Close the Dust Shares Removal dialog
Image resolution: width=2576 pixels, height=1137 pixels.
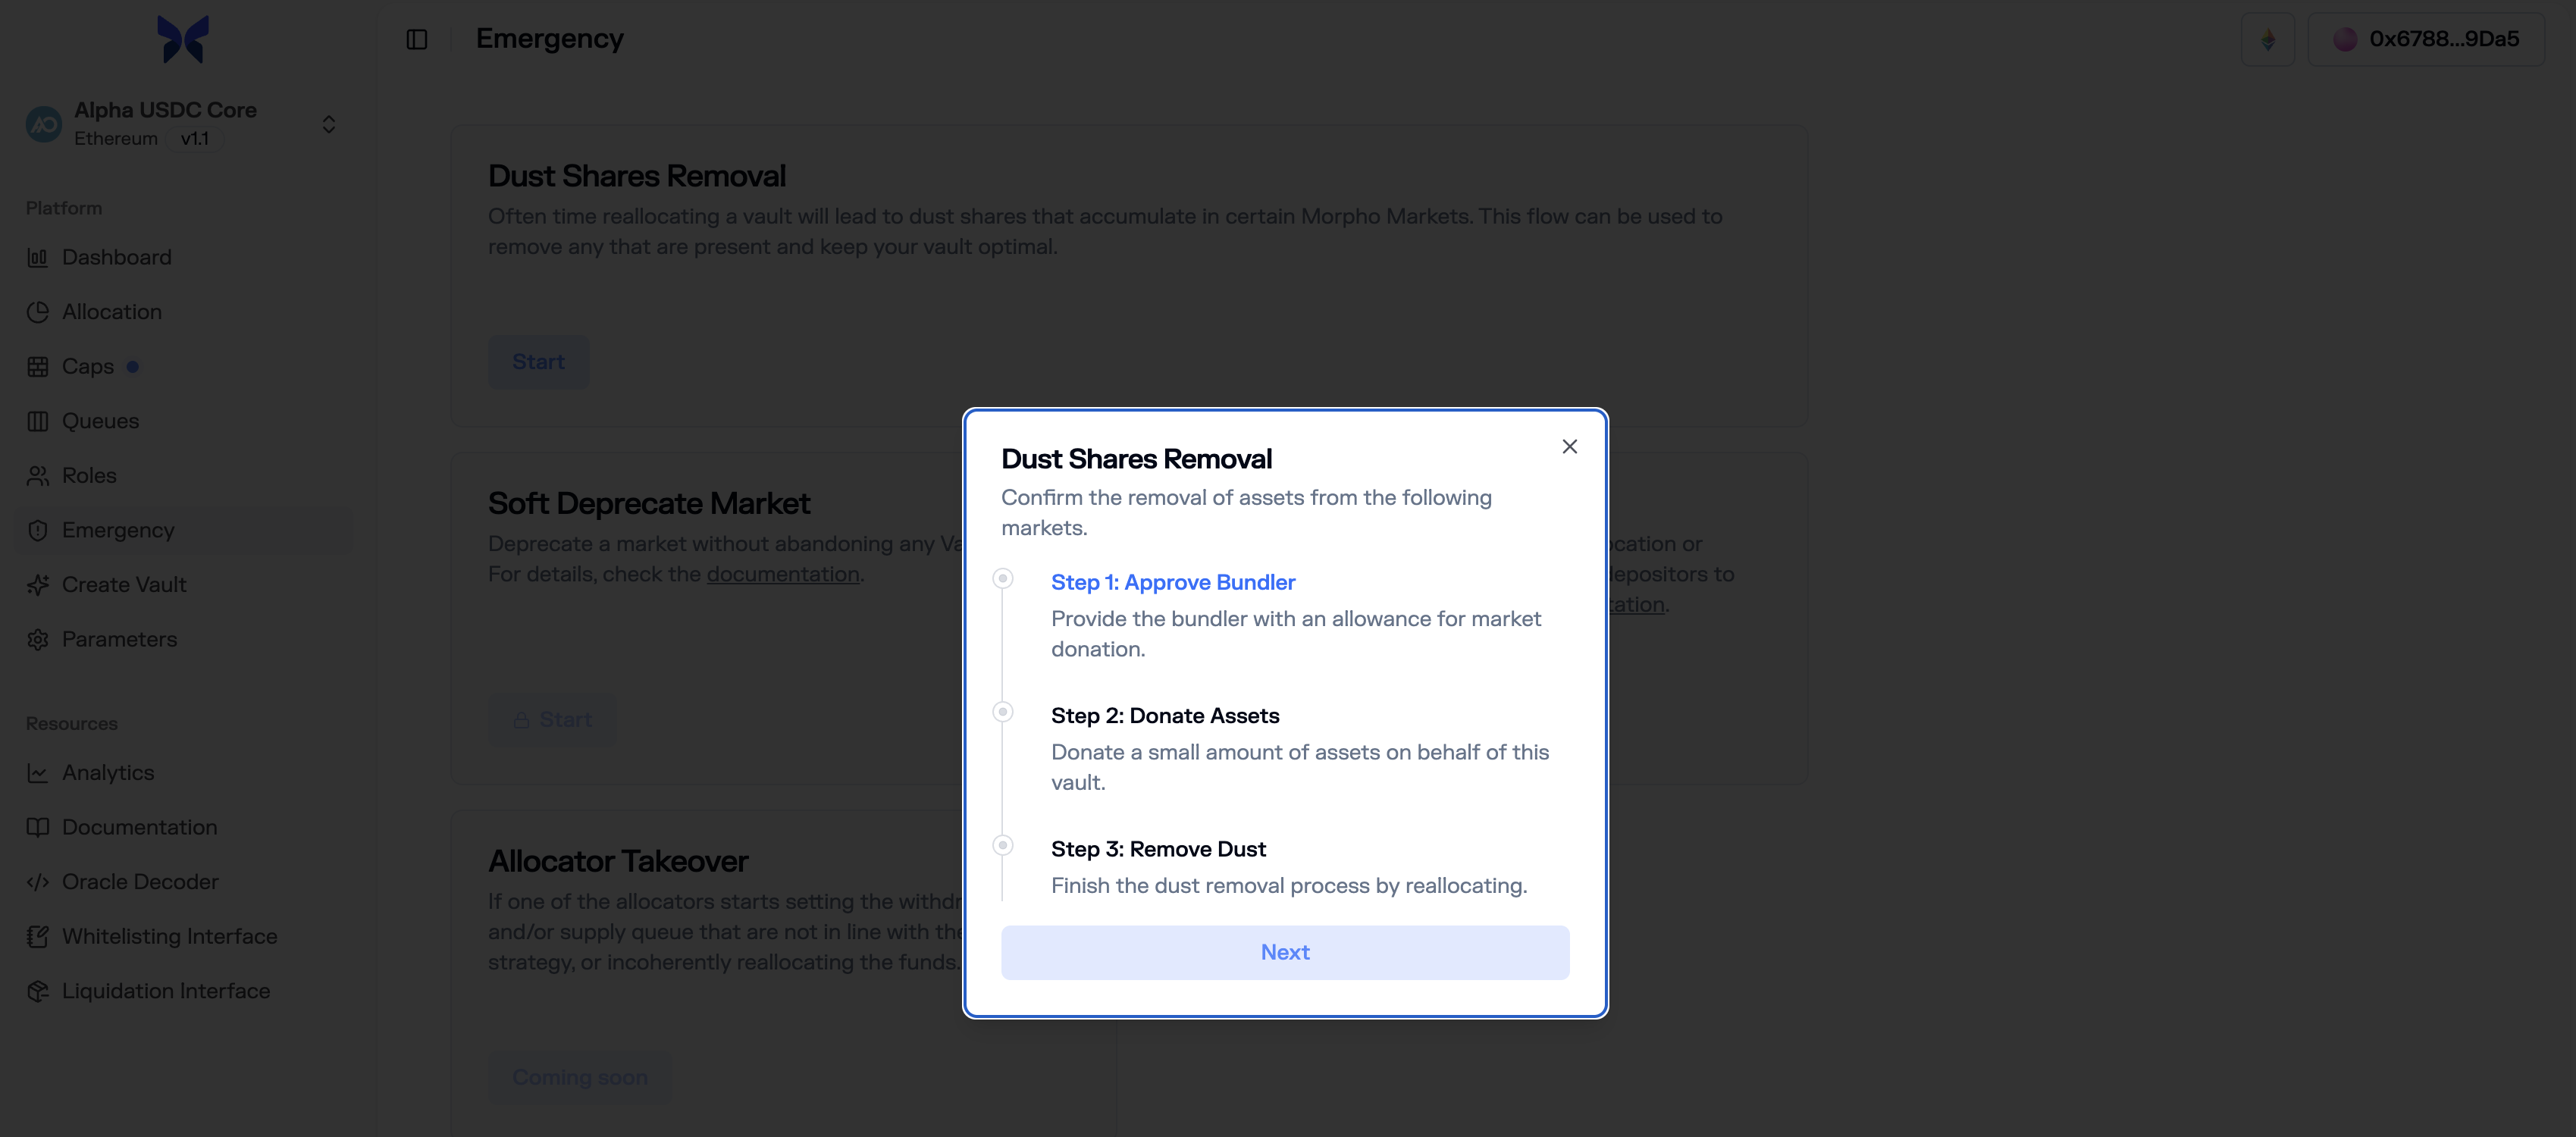pyautogui.click(x=1569, y=447)
